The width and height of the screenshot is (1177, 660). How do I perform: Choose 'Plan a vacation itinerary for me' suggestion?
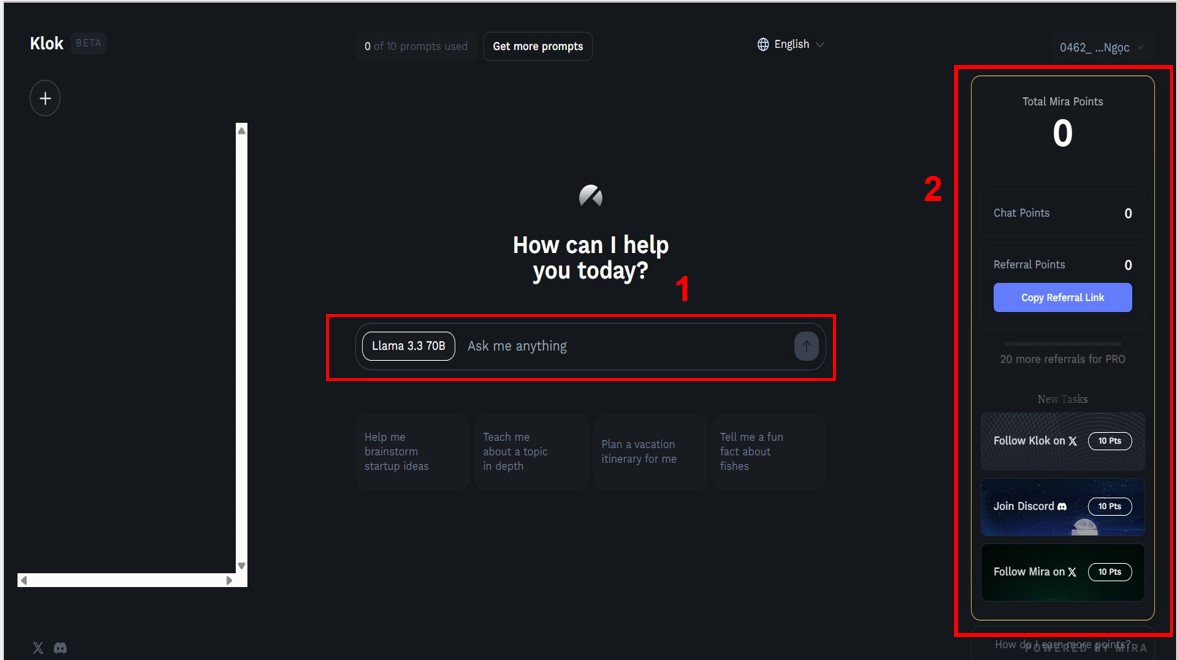coord(649,451)
